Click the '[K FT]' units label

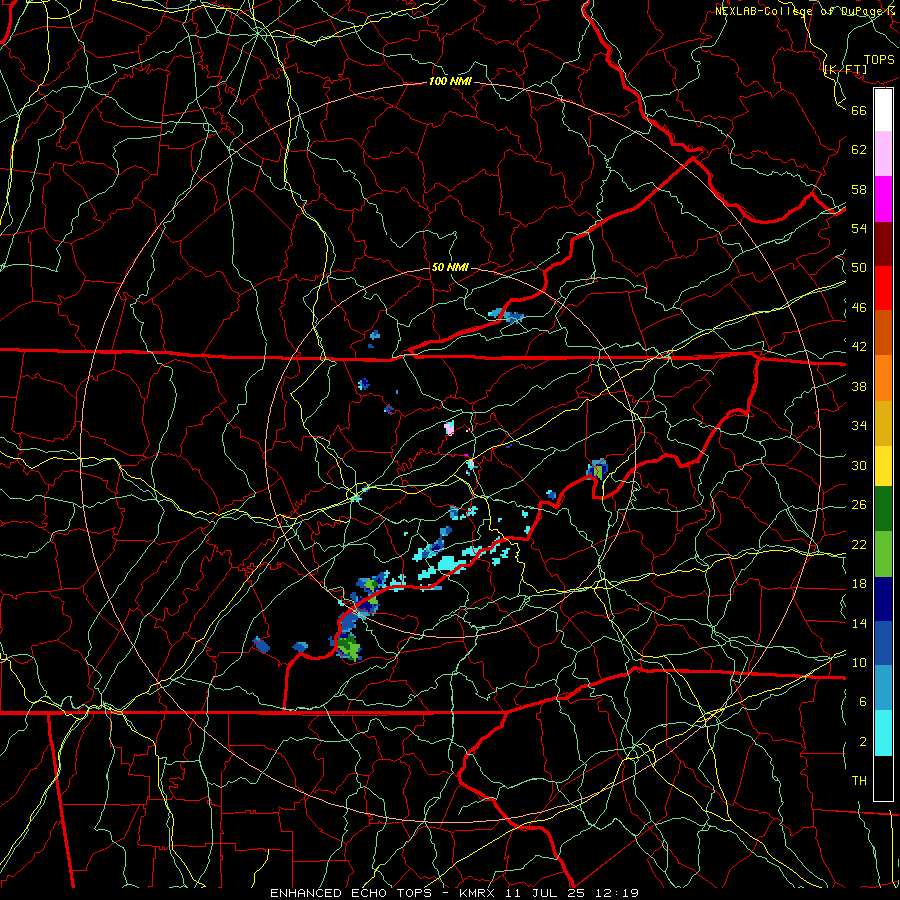pos(845,70)
